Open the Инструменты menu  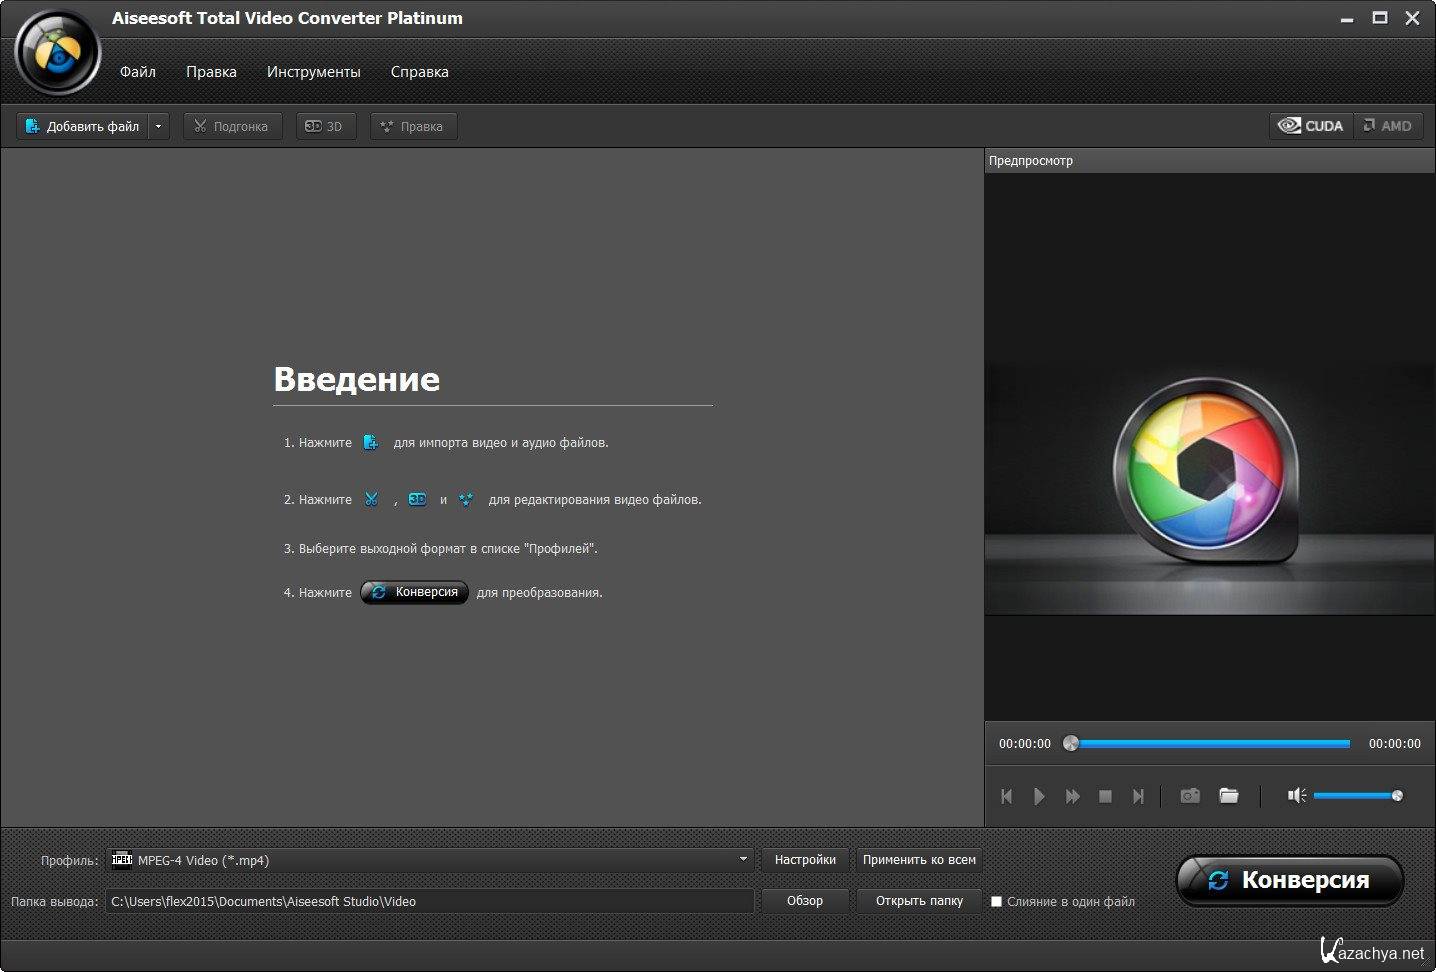313,72
